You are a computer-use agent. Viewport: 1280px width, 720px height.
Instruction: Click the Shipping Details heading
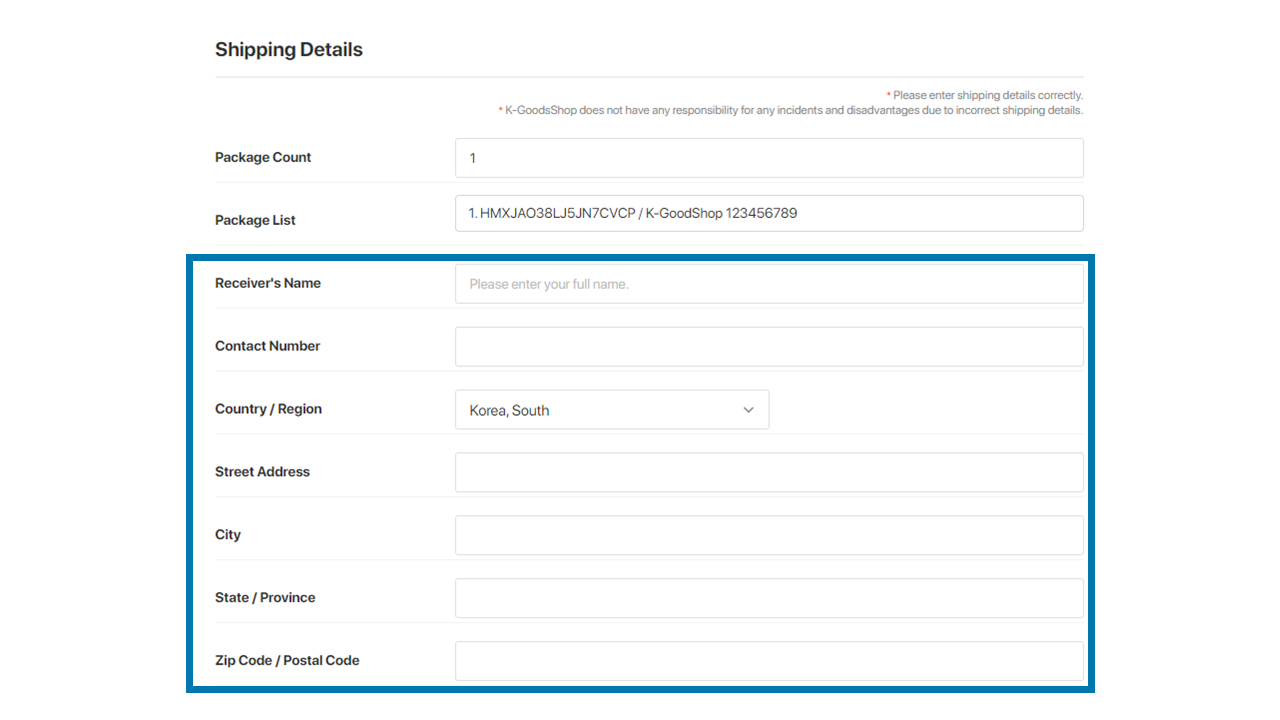[x=288, y=50]
